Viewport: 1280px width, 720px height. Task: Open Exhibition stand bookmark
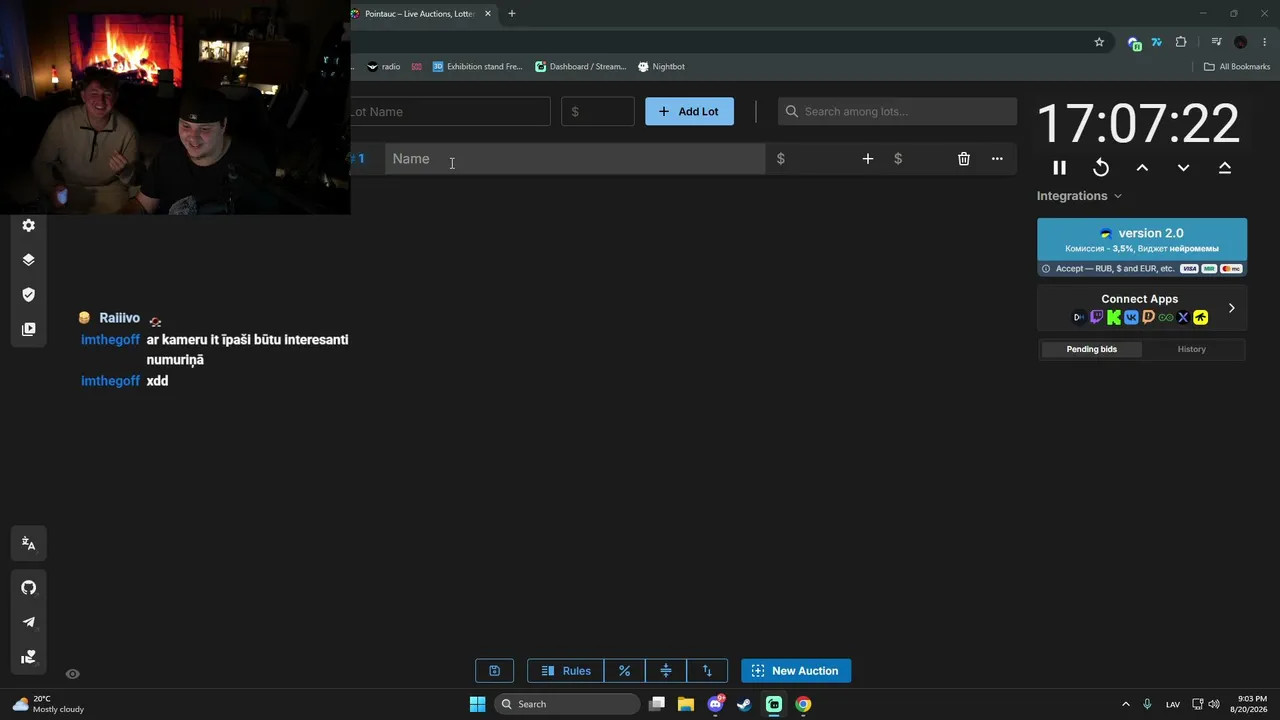477,67
